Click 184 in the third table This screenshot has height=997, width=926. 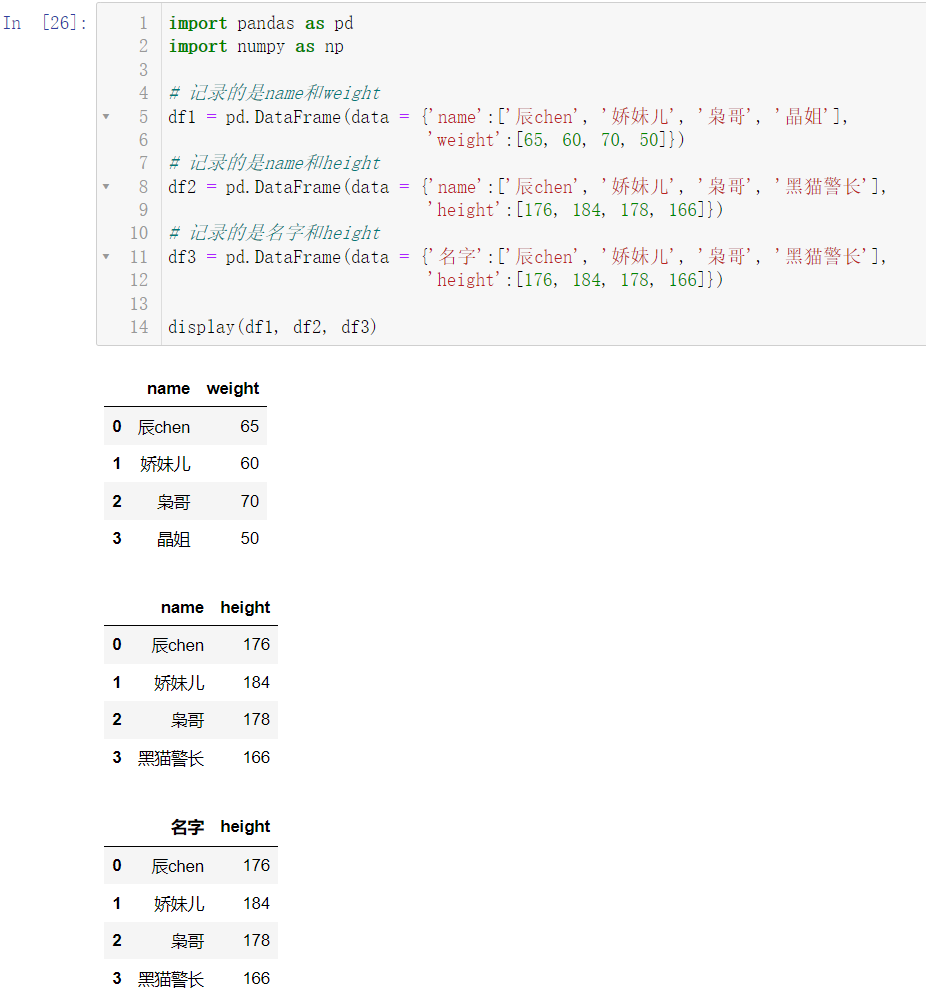point(256,903)
